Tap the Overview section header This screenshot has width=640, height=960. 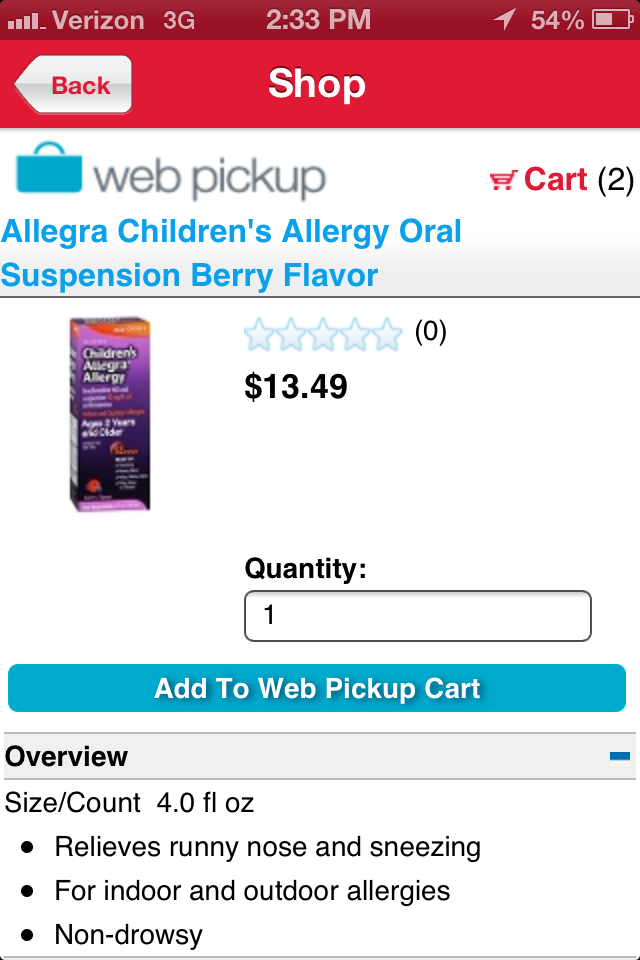[320, 756]
